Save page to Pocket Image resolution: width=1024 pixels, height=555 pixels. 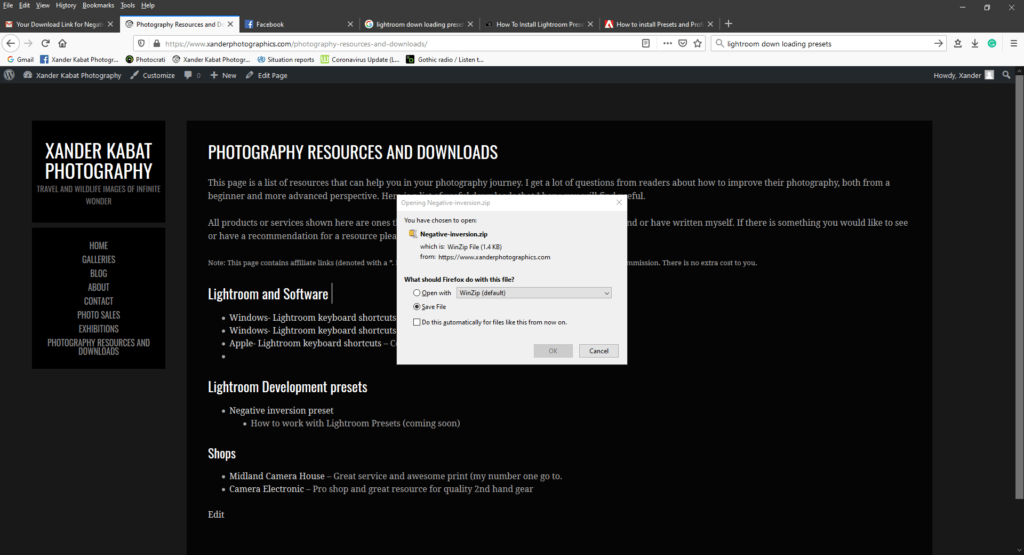pos(682,43)
